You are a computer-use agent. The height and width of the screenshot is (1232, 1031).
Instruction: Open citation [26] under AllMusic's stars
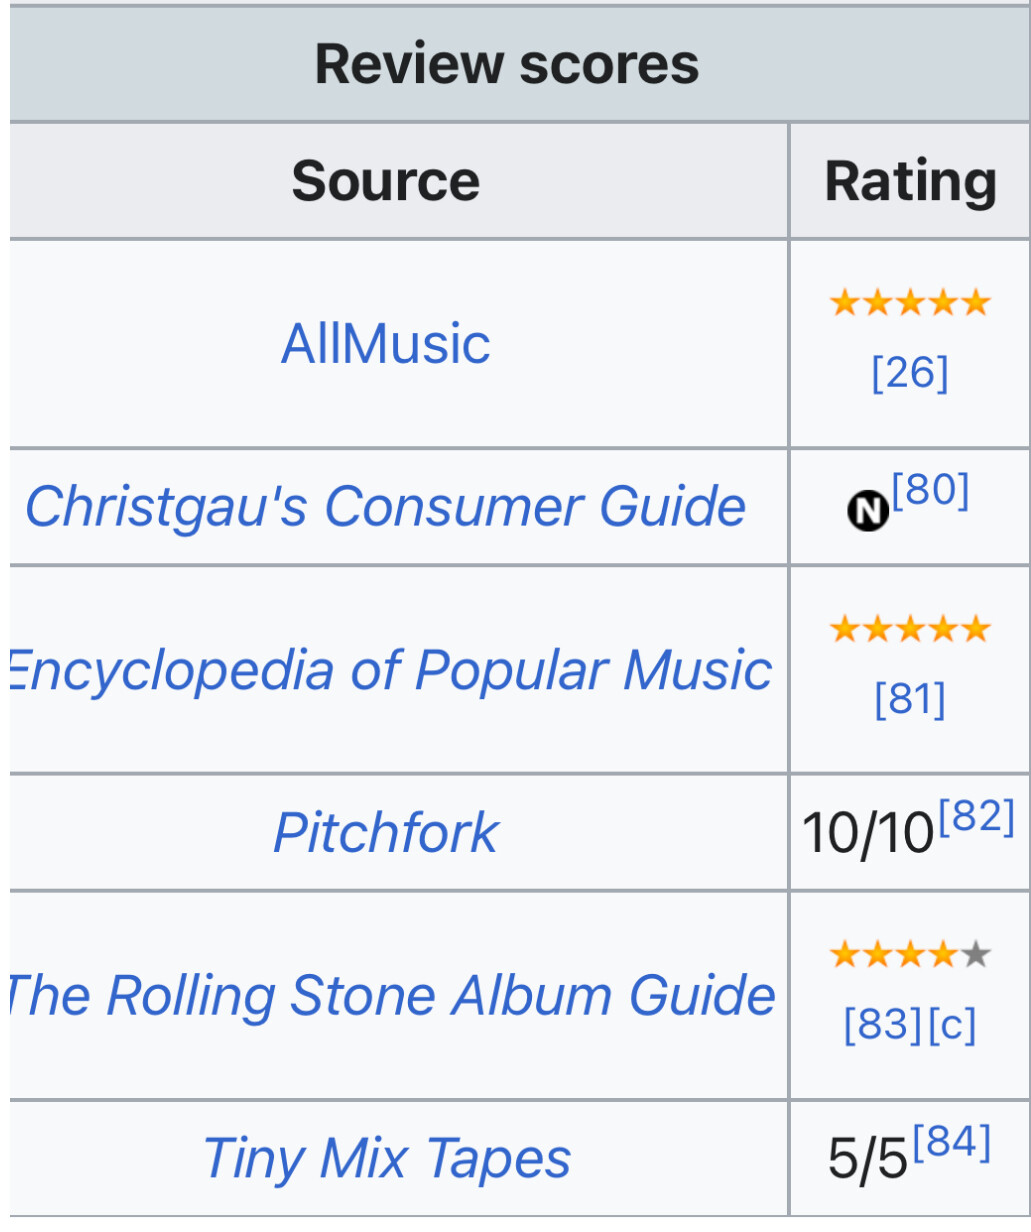pos(909,373)
